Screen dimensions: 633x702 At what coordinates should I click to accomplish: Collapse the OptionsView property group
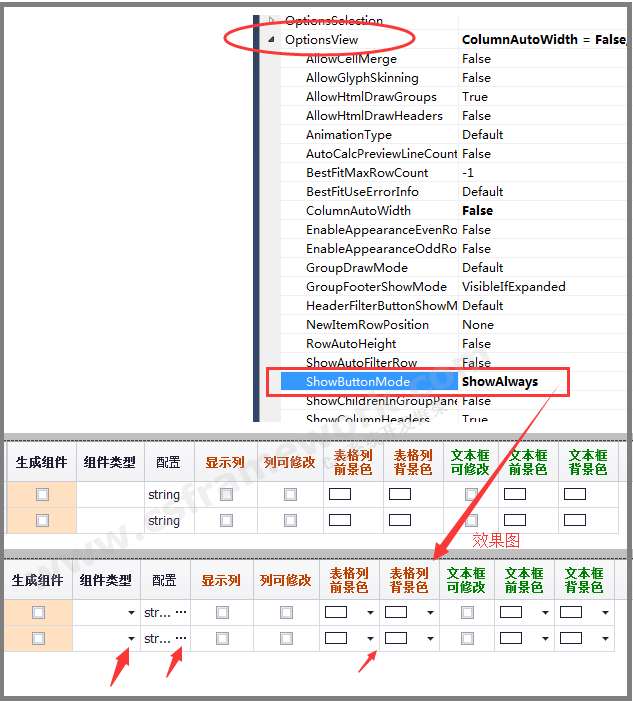273,40
